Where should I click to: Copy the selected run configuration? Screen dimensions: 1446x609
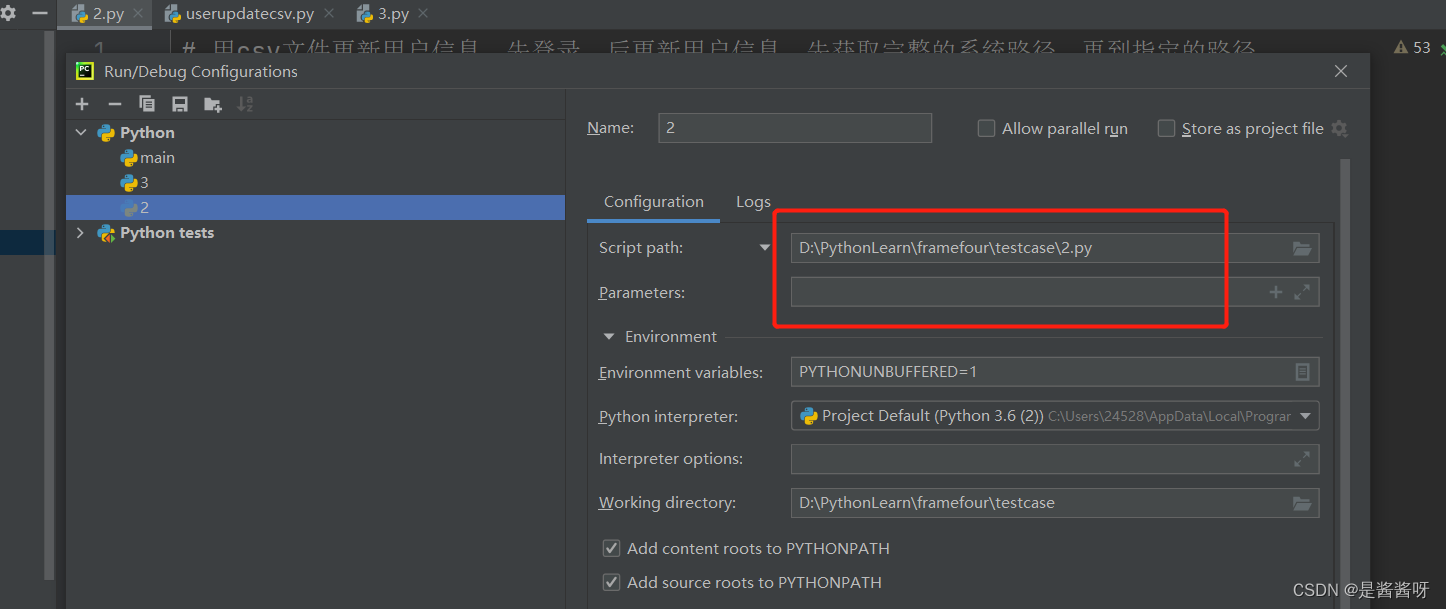coord(147,104)
